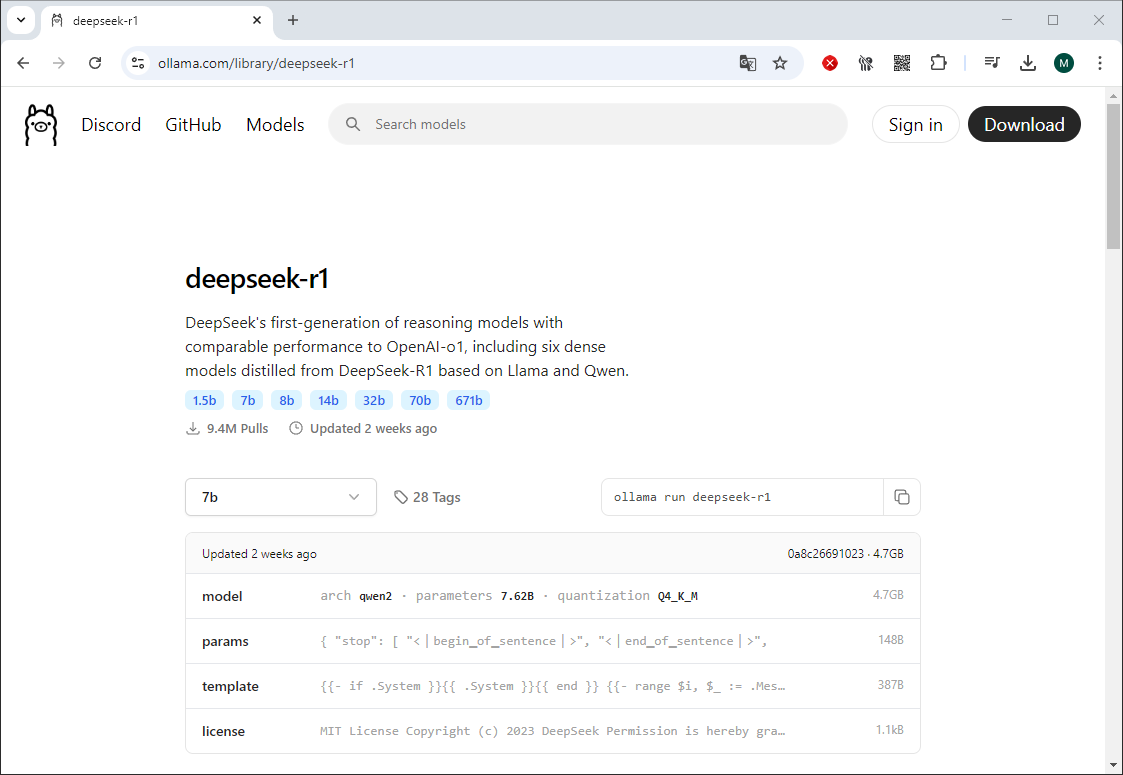The height and width of the screenshot is (775, 1123).
Task: Go to the Models page
Action: [275, 125]
